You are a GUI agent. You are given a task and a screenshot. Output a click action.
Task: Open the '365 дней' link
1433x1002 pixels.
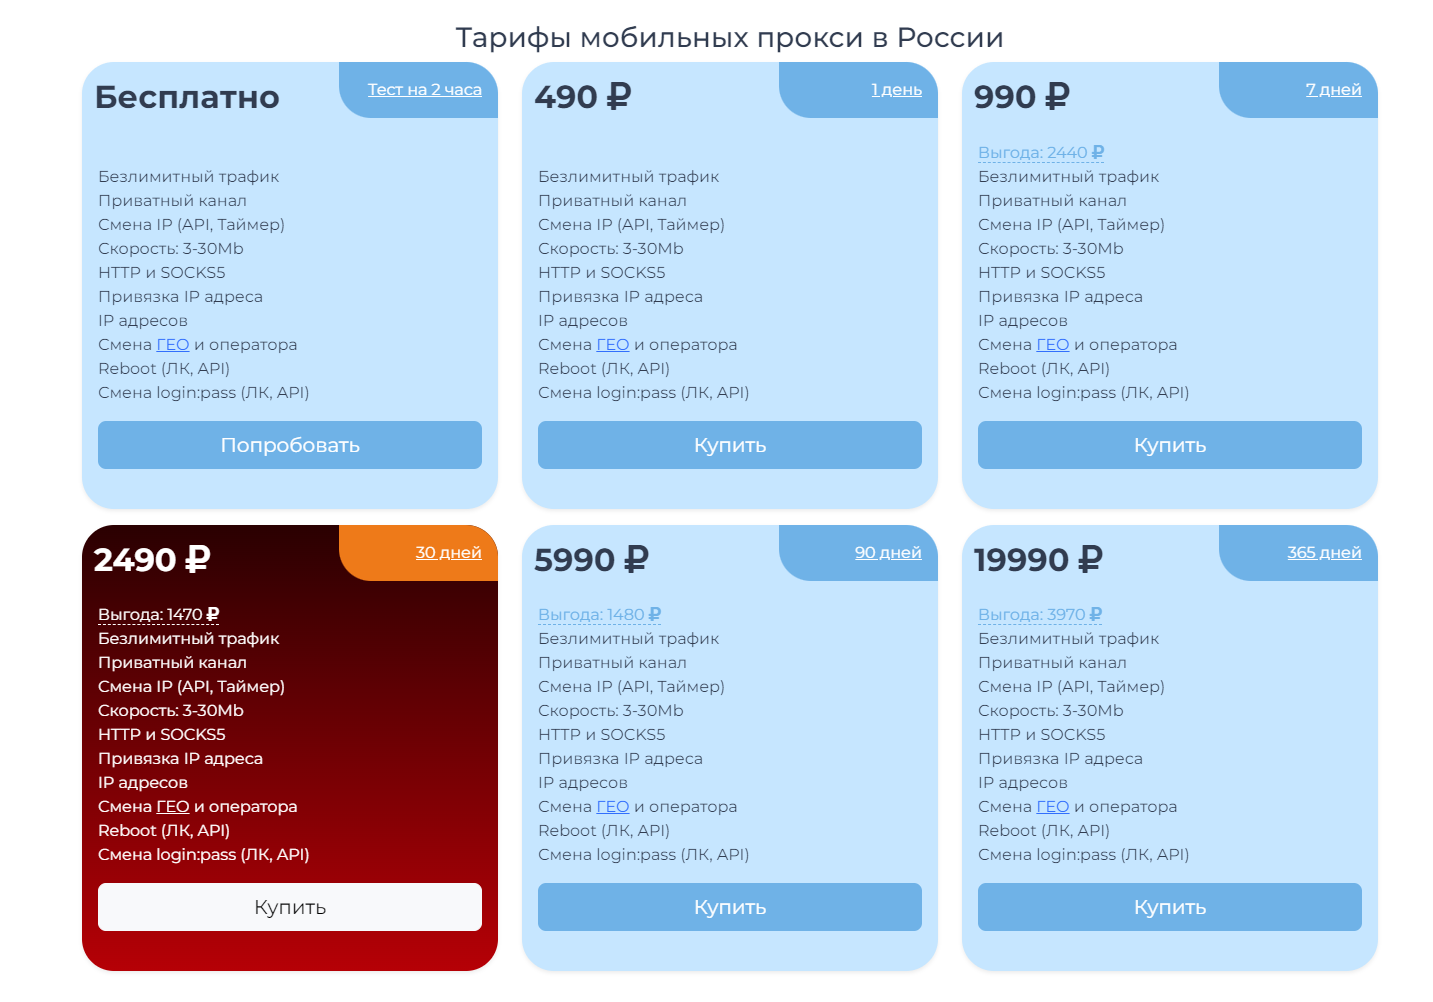pos(1324,552)
